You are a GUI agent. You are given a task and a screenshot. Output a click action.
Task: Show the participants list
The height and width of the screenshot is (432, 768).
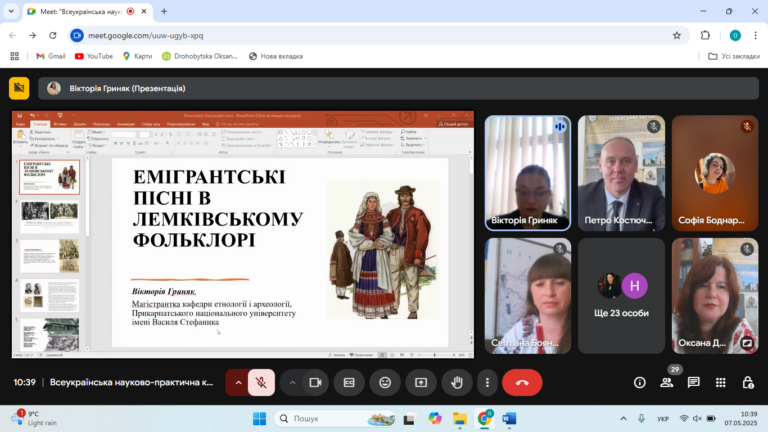[667, 383]
